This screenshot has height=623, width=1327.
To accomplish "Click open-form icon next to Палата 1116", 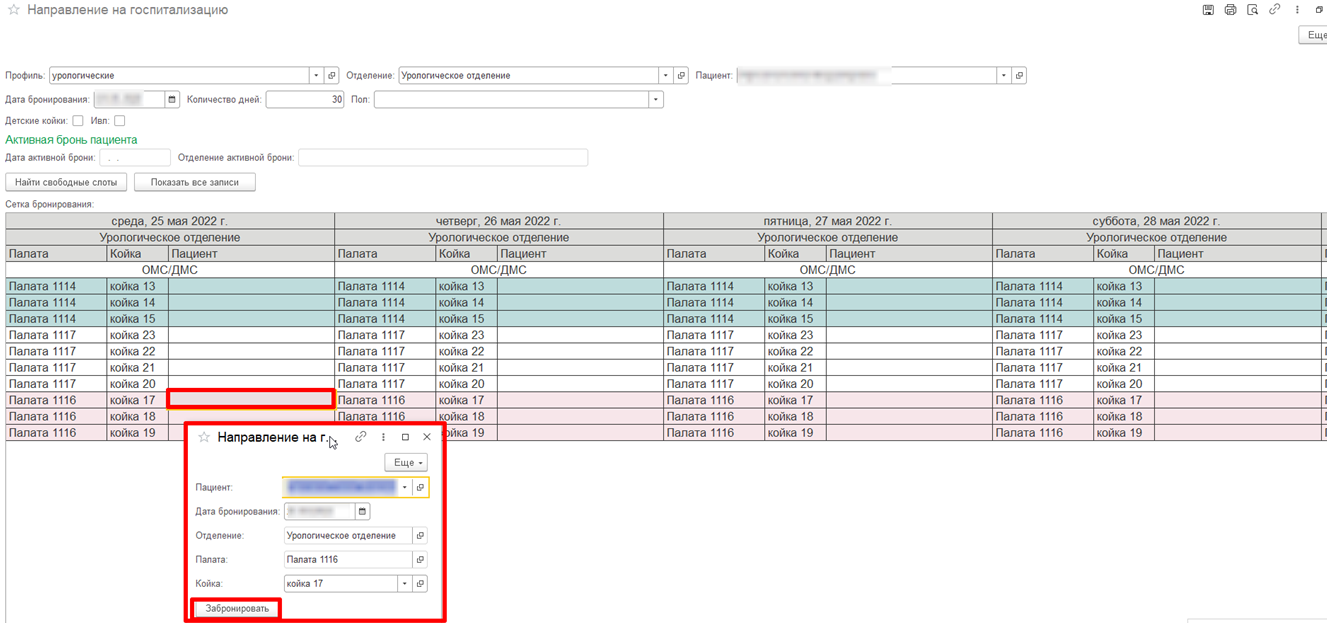I will 420,560.
